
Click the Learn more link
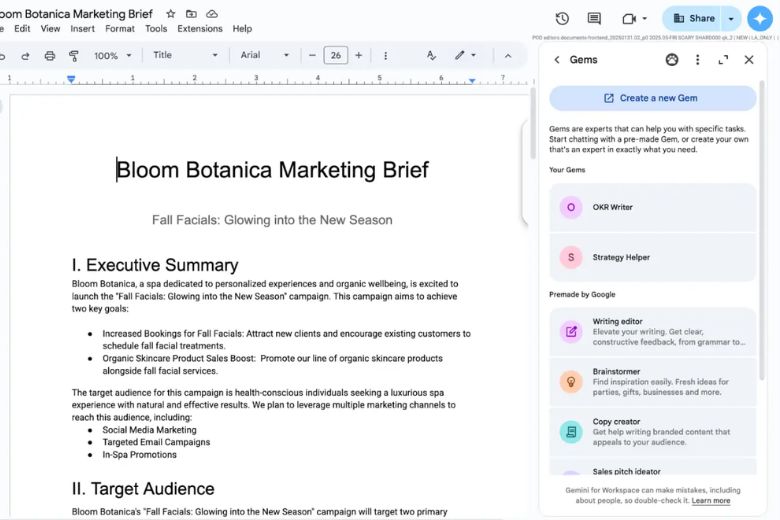tap(711, 501)
